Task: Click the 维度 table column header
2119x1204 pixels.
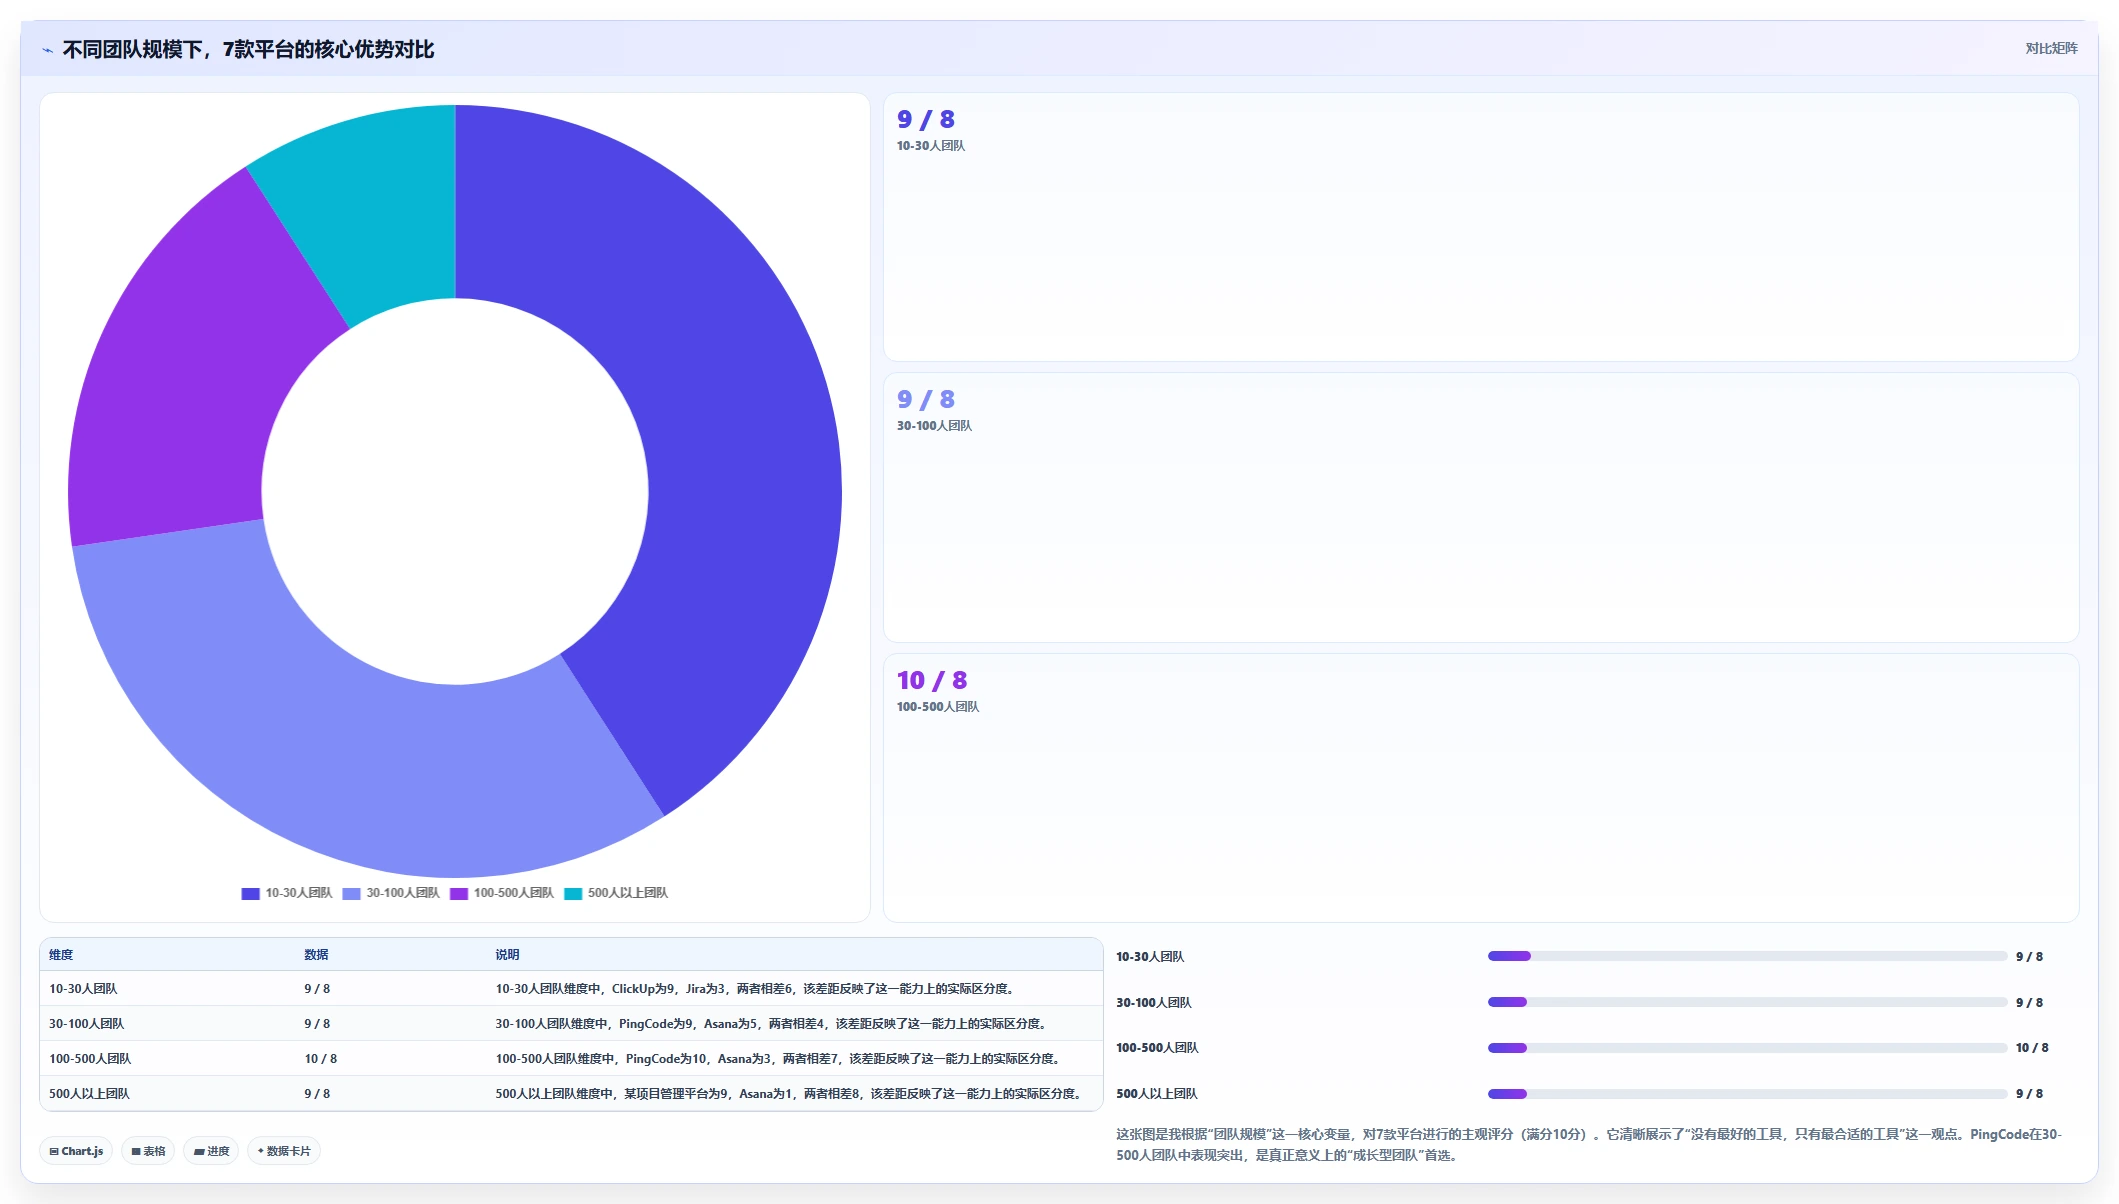Action: [x=61, y=955]
